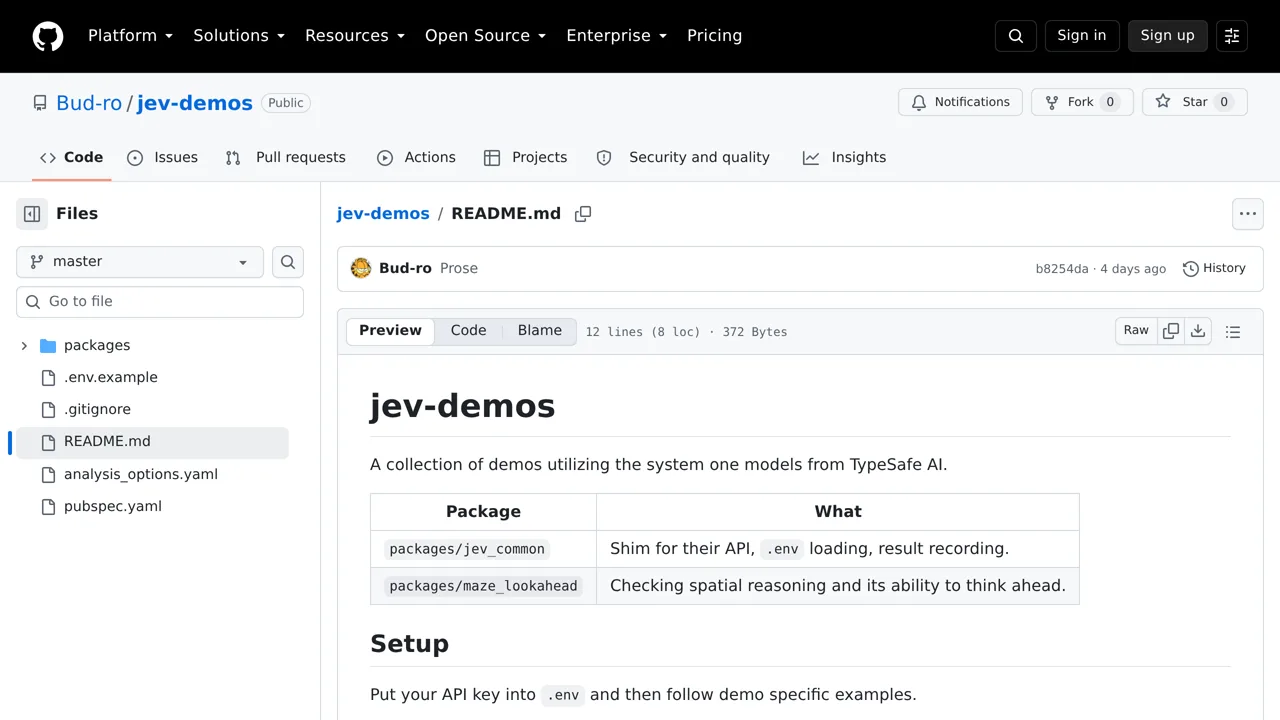Open the Security and quality tab
The height and width of the screenshot is (720, 1280).
coord(683,158)
